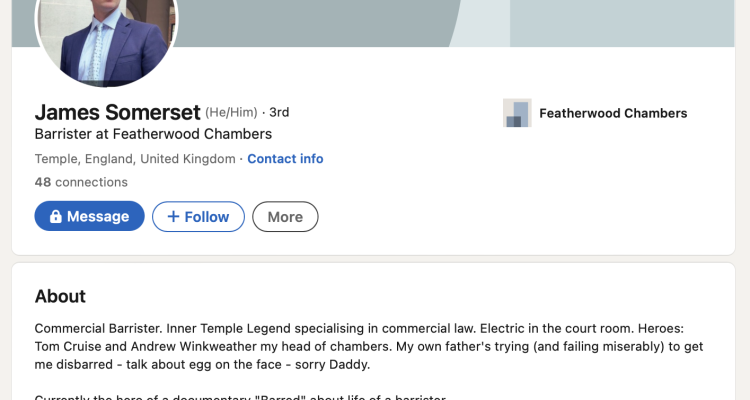Follow James Somerset

(199, 217)
